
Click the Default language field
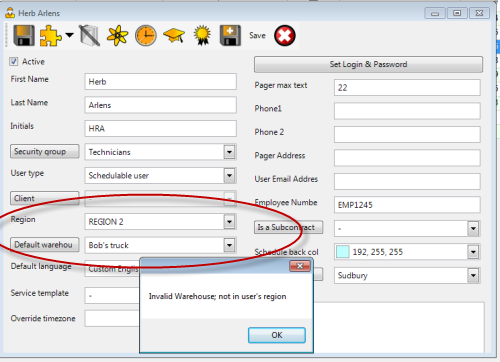112,269
